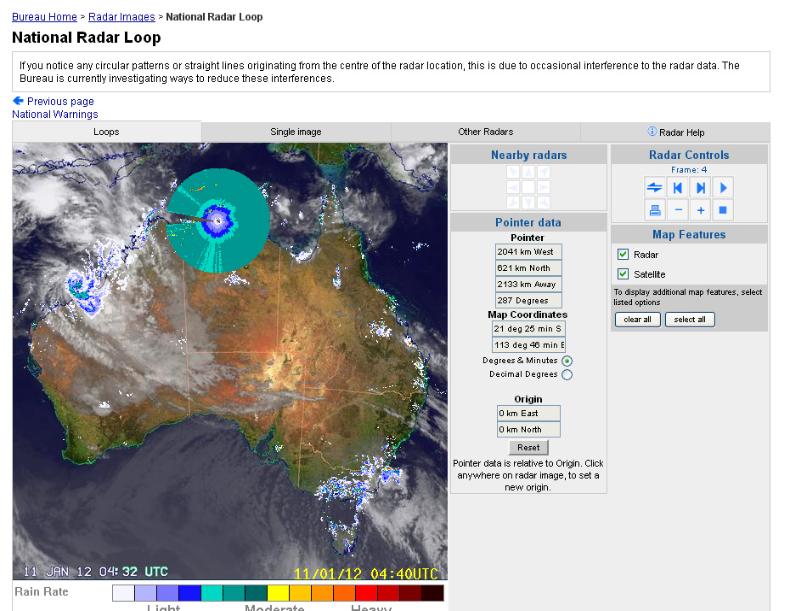Open the Other Radars tab

pos(485,132)
